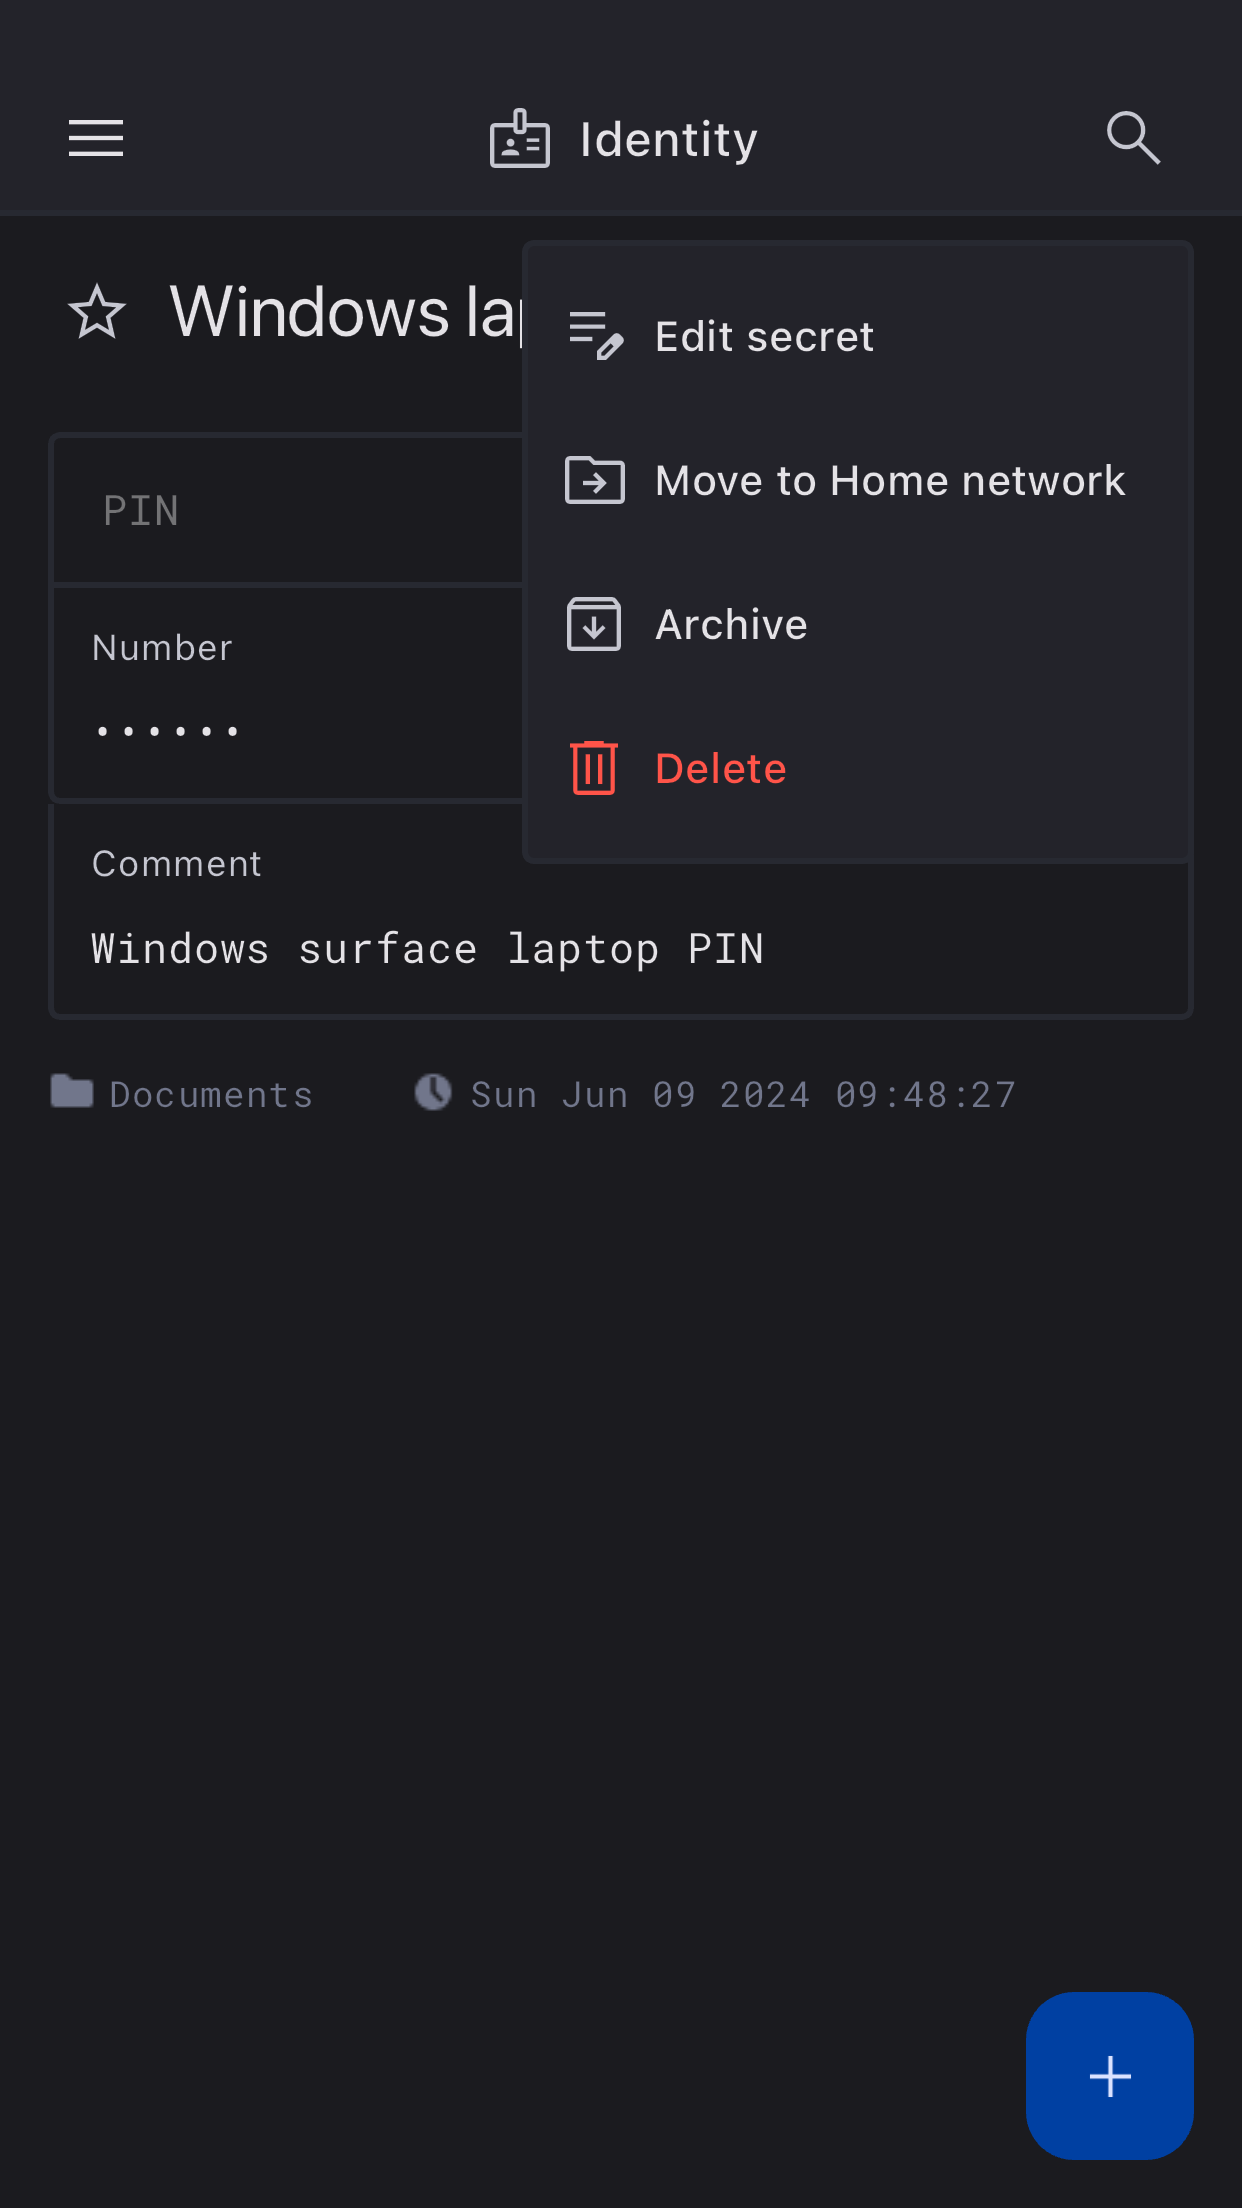Click the red trash can icon

pos(594,768)
